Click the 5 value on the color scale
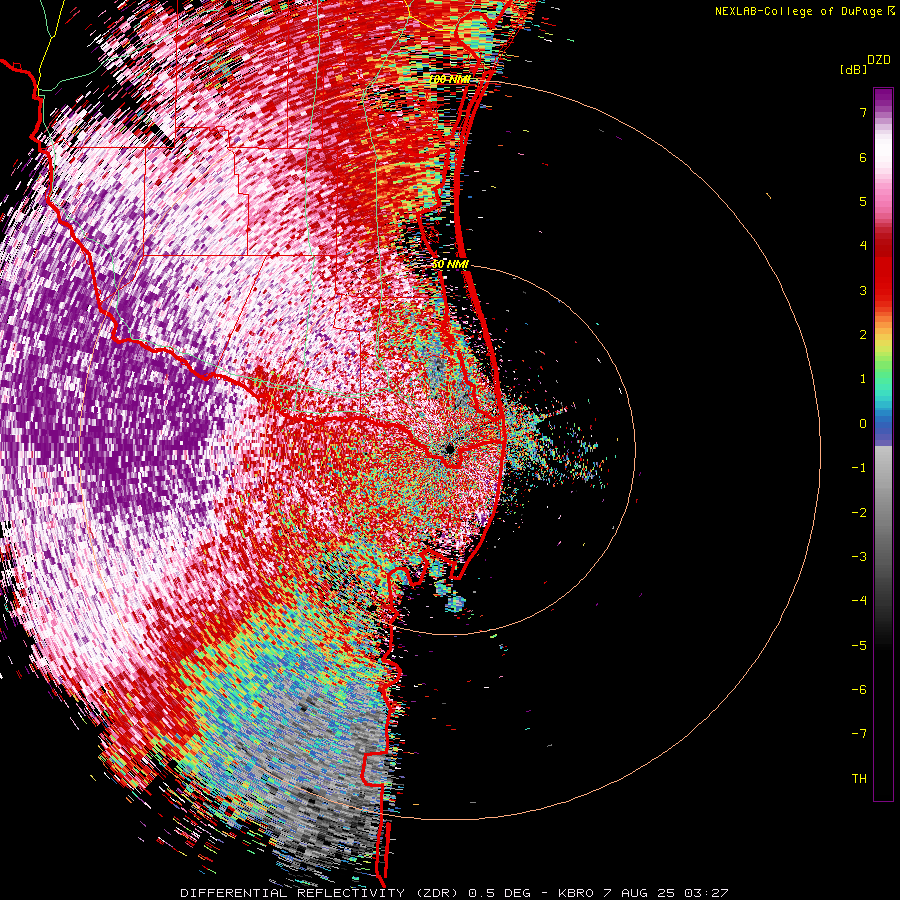900x900 pixels. click(863, 202)
